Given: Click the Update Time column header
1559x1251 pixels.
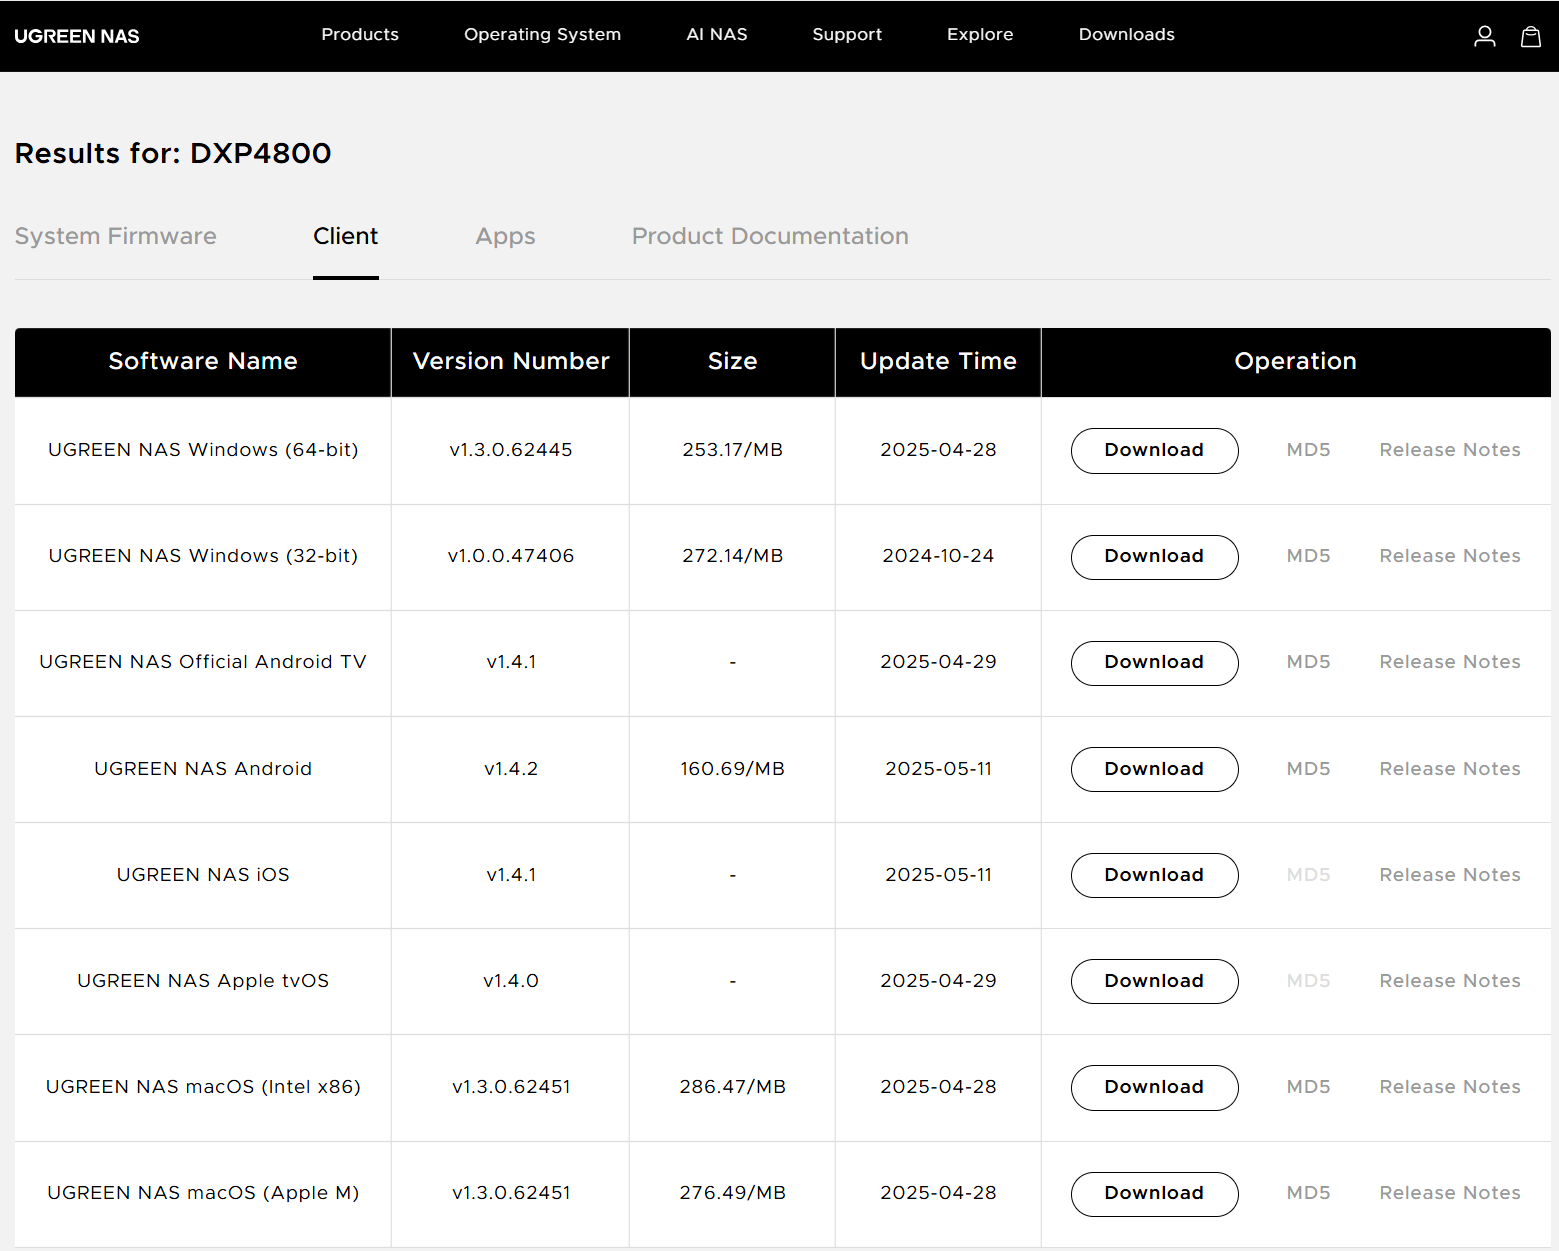Looking at the screenshot, I should (x=938, y=361).
